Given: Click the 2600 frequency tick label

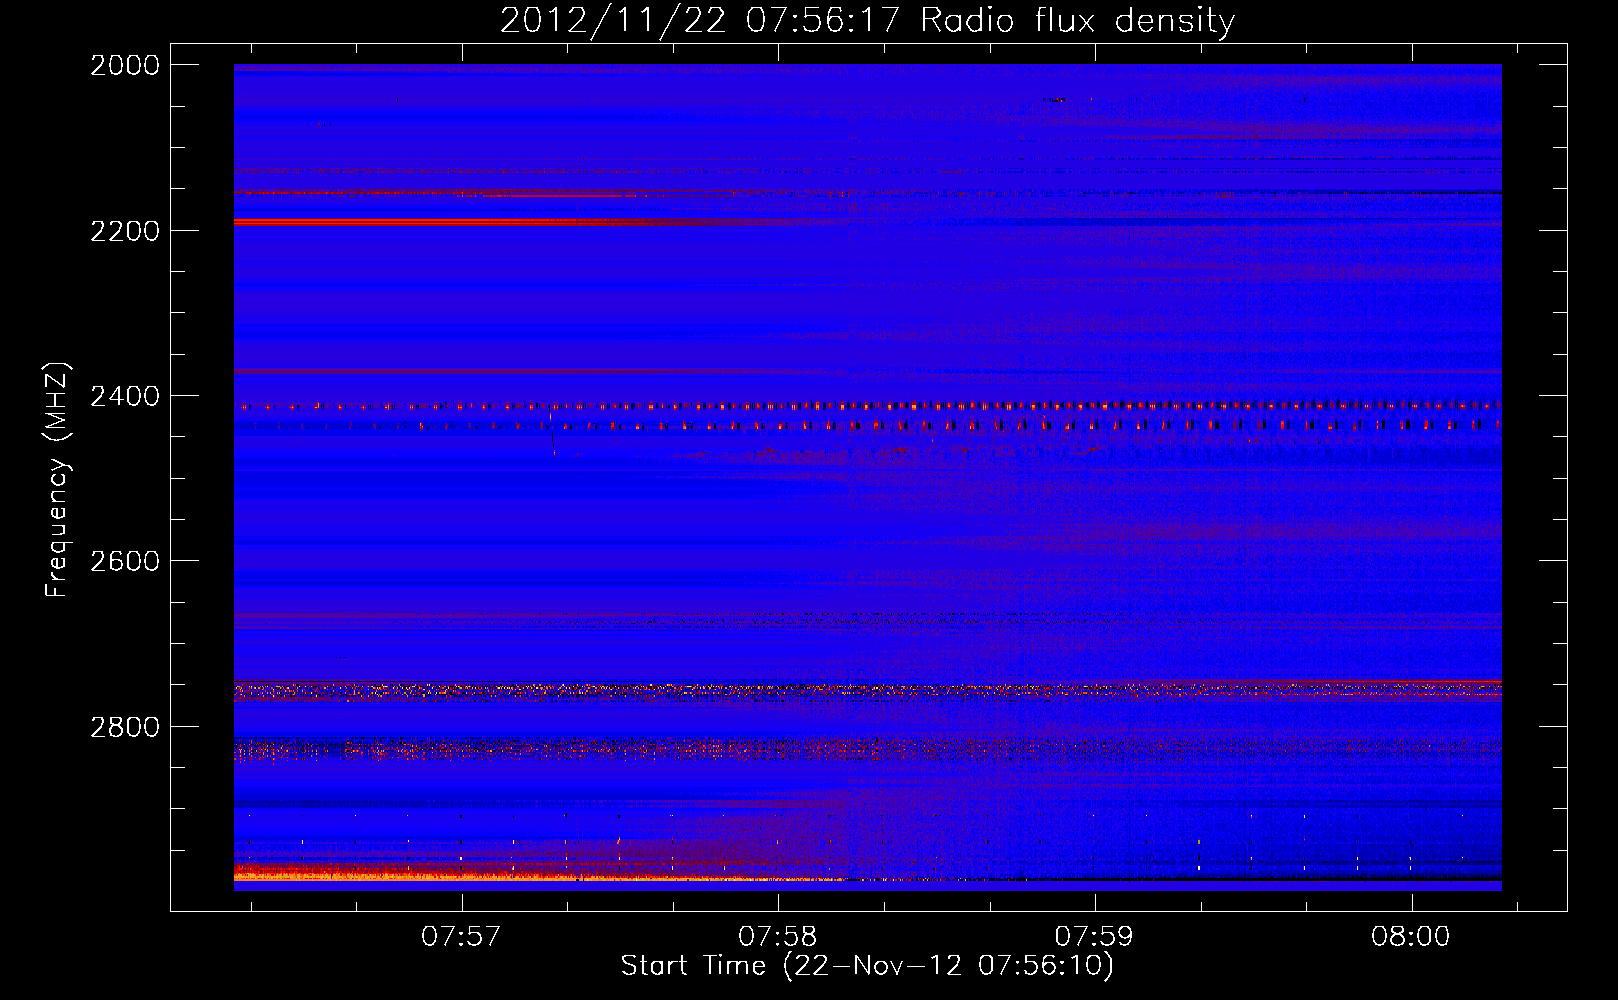Looking at the screenshot, I should 125,561.
